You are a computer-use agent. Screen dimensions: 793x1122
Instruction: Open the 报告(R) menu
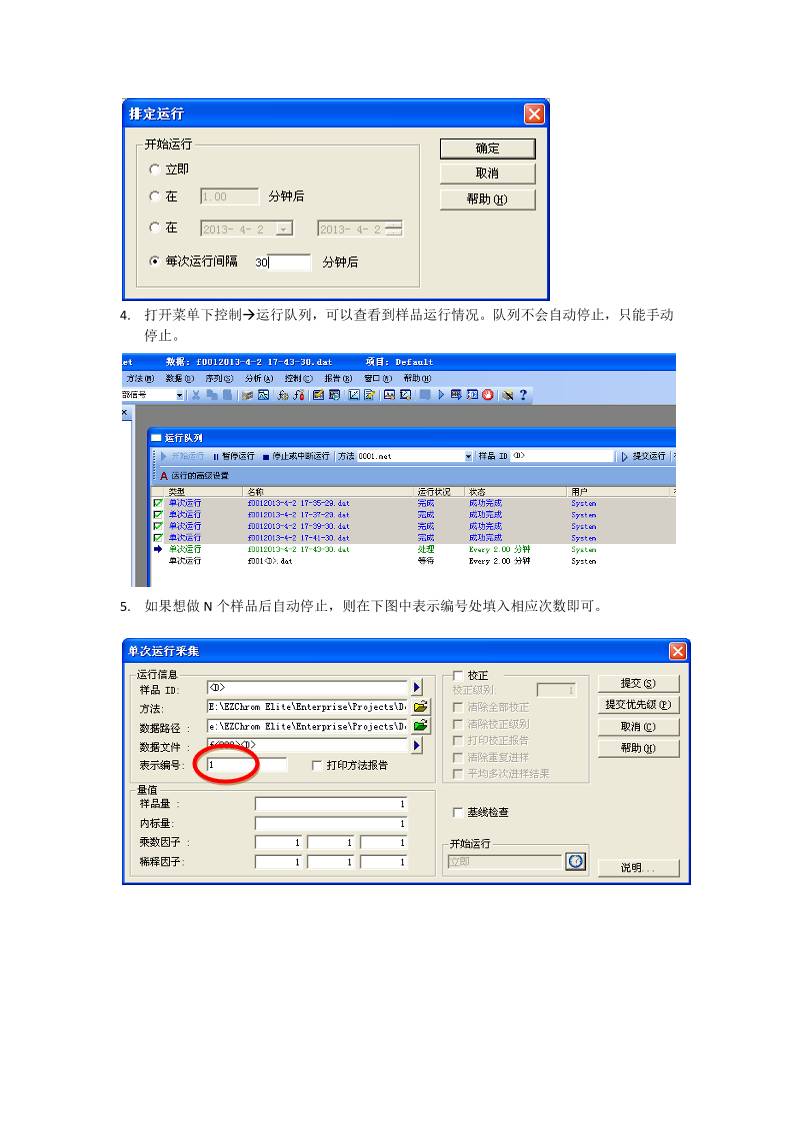coord(338,379)
